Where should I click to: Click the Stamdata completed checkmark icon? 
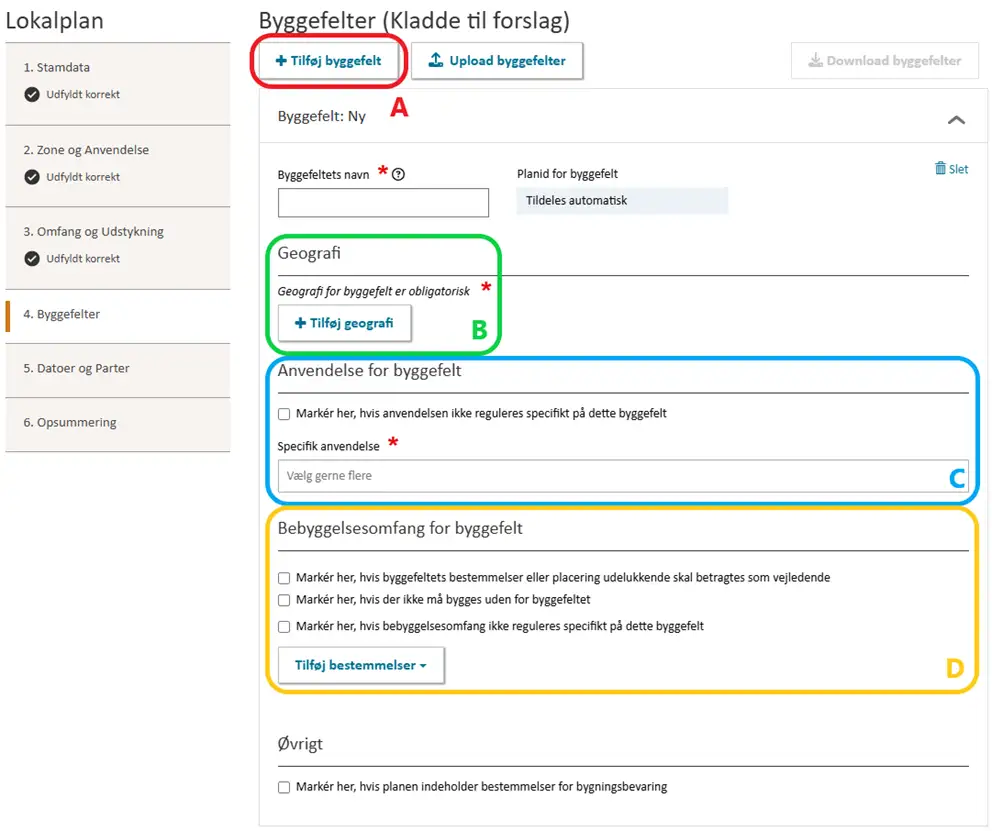32,95
